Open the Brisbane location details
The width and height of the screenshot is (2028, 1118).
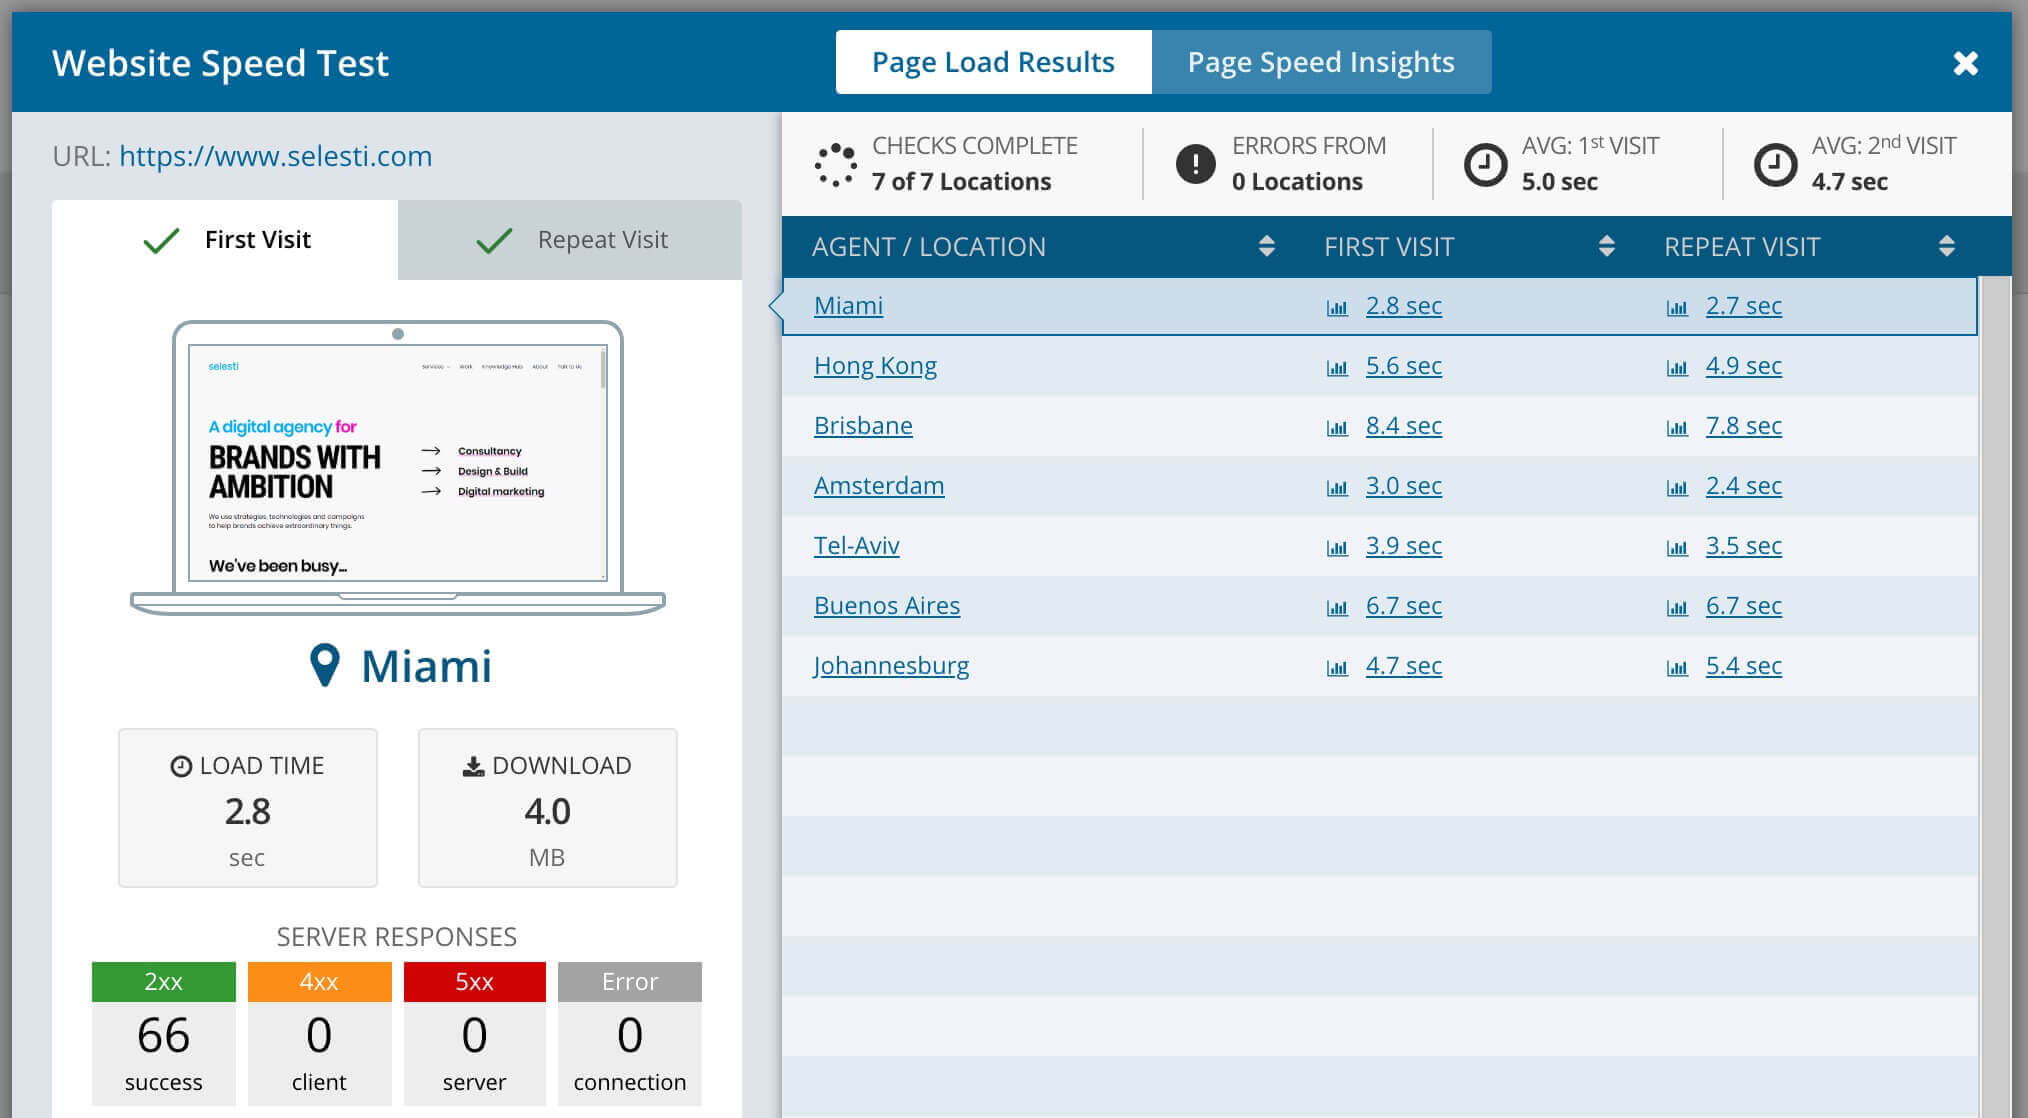(x=863, y=425)
